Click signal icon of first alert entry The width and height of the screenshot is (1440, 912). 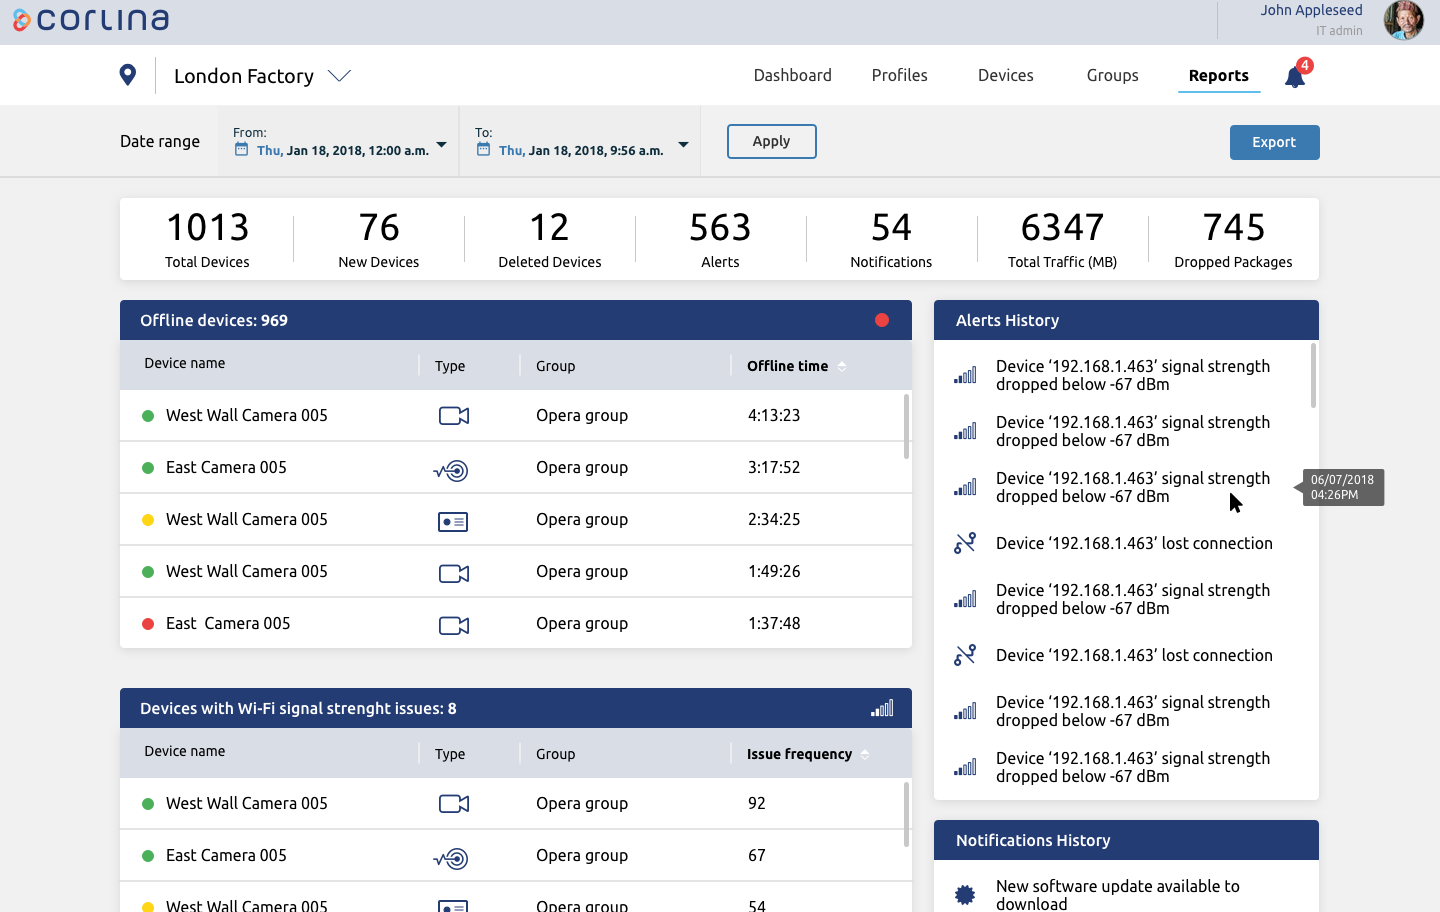[x=965, y=375]
